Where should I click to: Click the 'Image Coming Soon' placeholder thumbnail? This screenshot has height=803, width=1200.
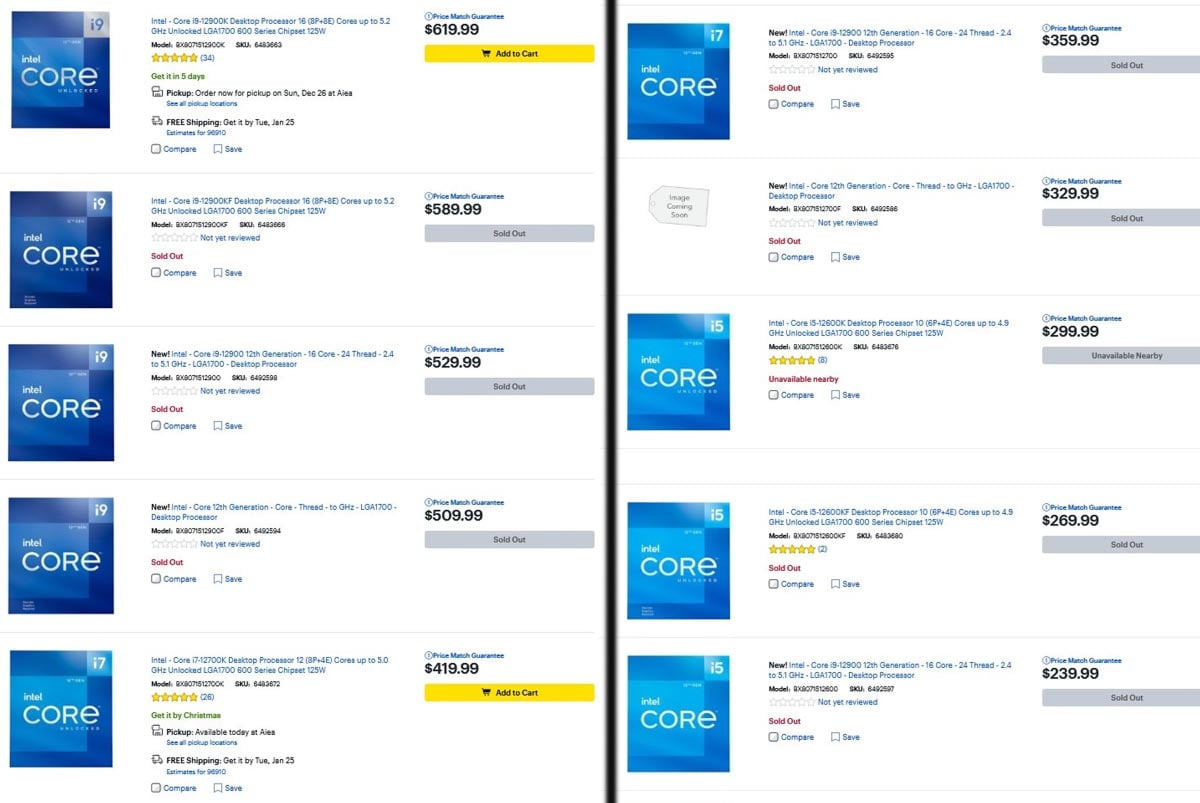679,206
